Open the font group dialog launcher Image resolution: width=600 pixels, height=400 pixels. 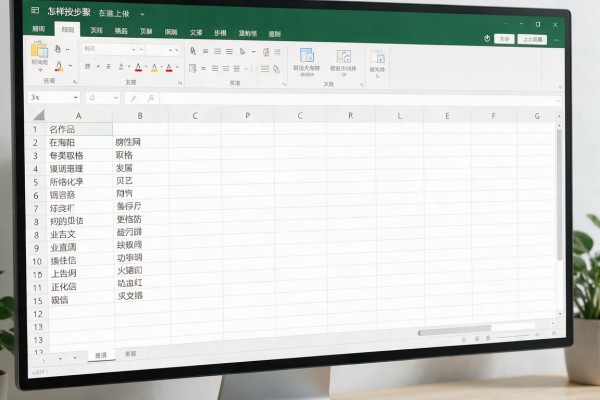click(180, 83)
